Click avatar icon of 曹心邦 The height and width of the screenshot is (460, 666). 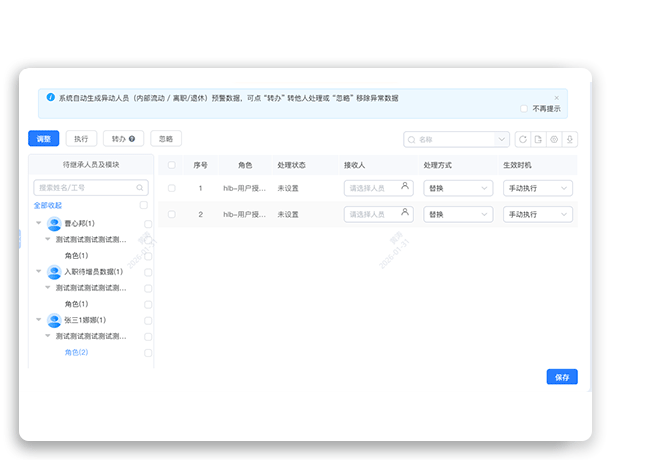click(54, 223)
